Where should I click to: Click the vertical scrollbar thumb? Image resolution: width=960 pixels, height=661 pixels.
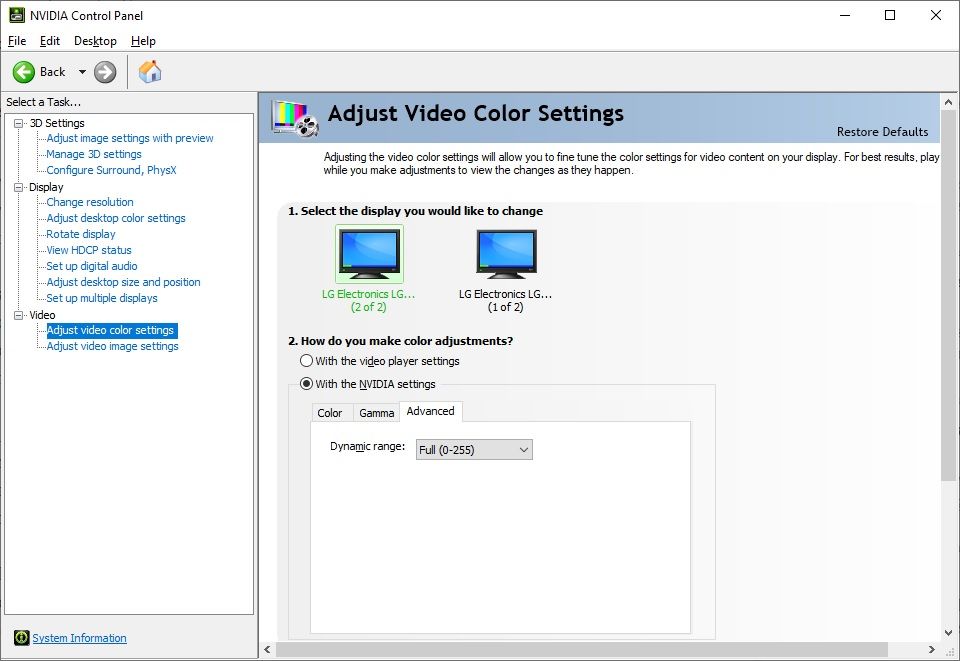[948, 296]
